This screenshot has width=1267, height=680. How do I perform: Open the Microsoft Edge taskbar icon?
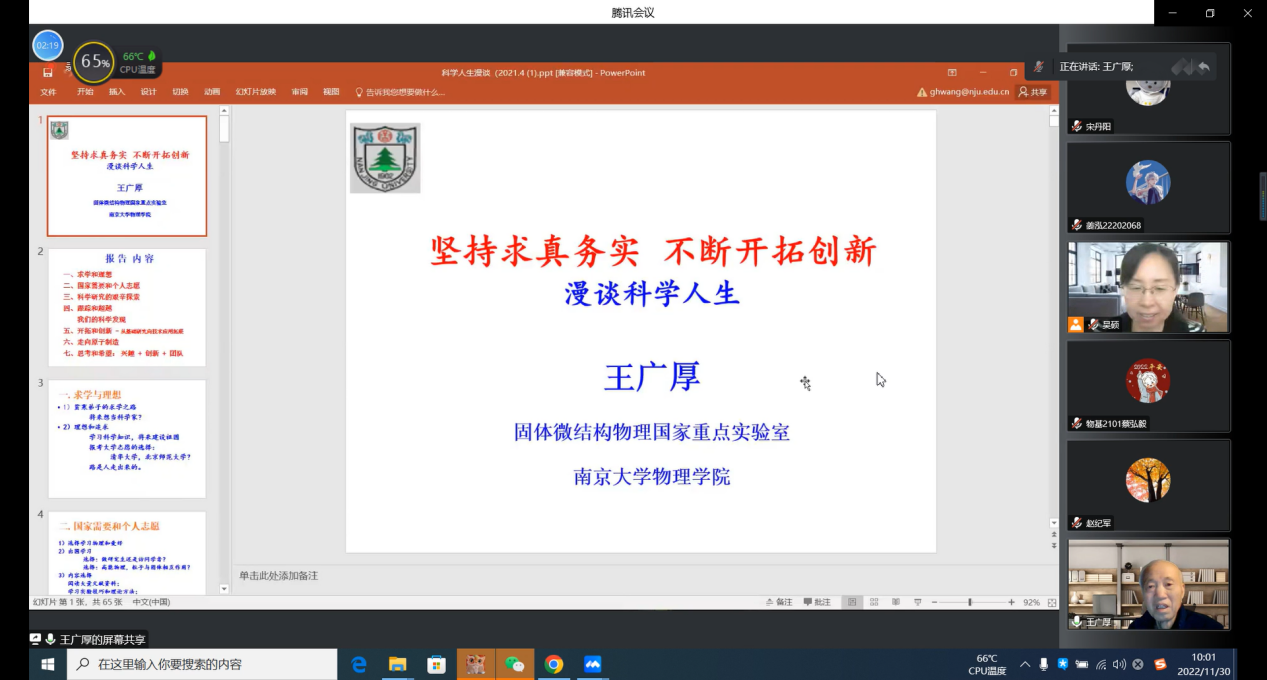point(359,664)
